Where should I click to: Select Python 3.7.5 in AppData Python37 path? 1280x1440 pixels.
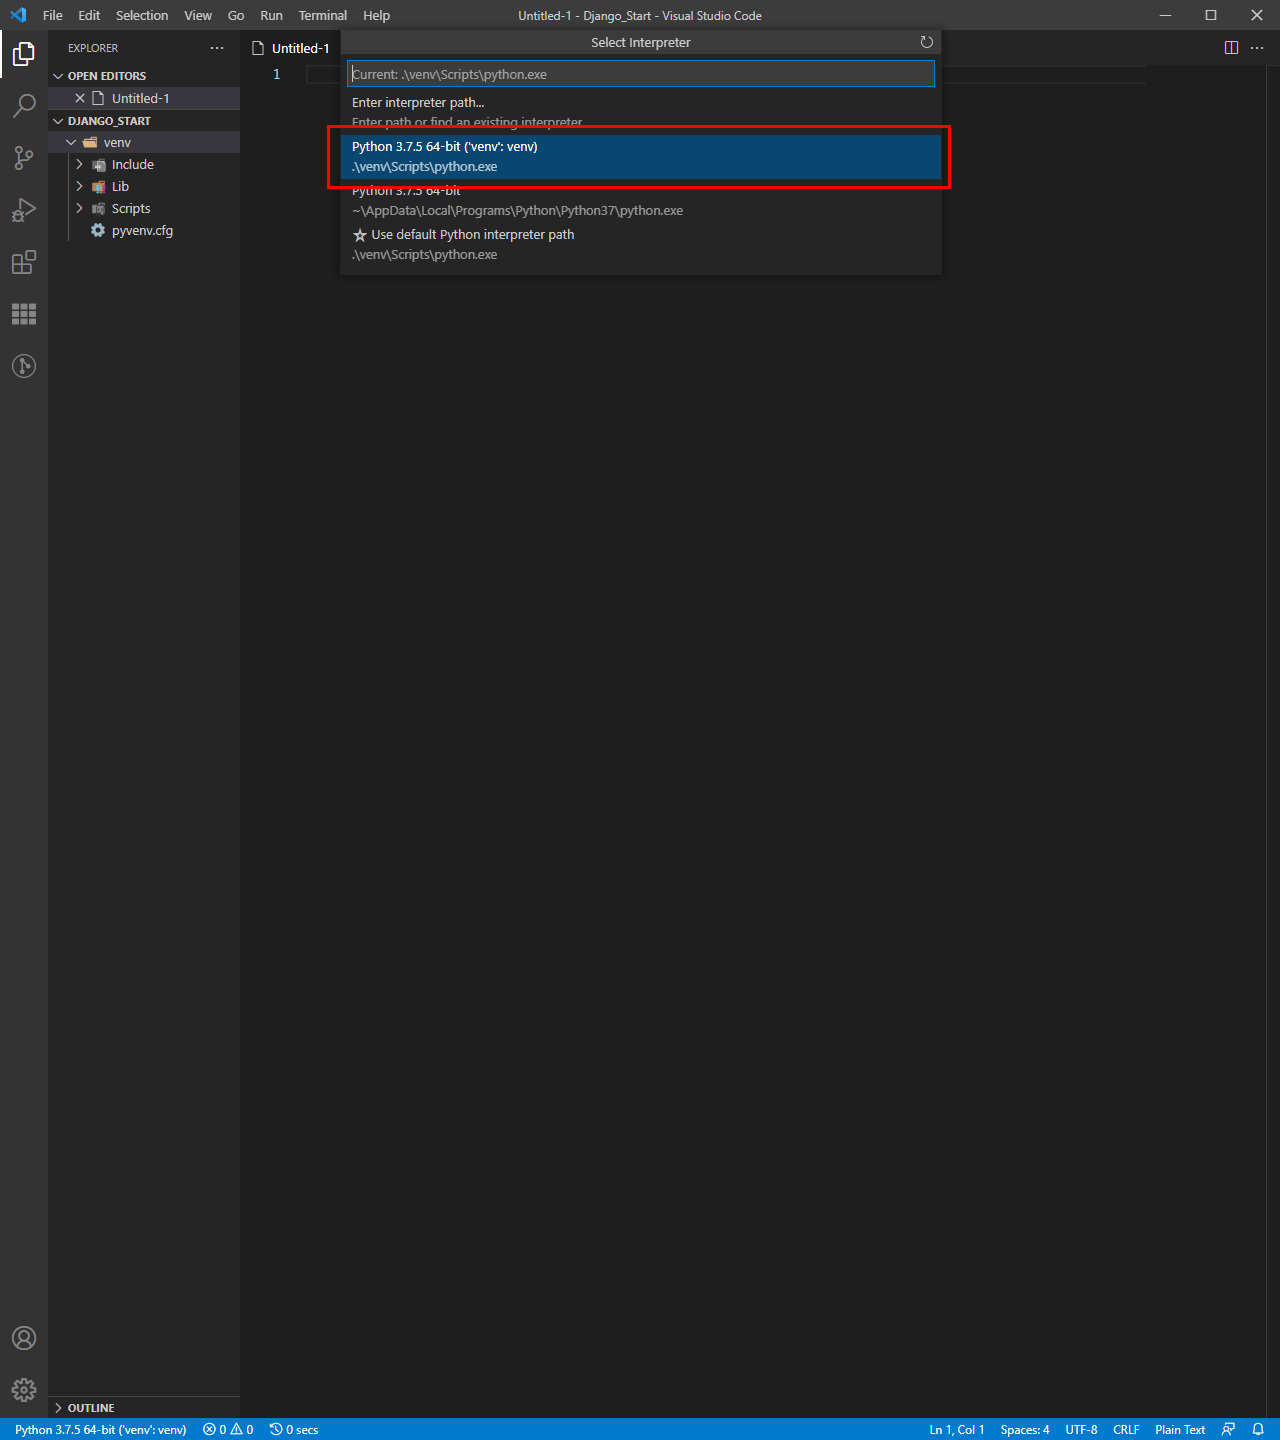pyautogui.click(x=640, y=201)
